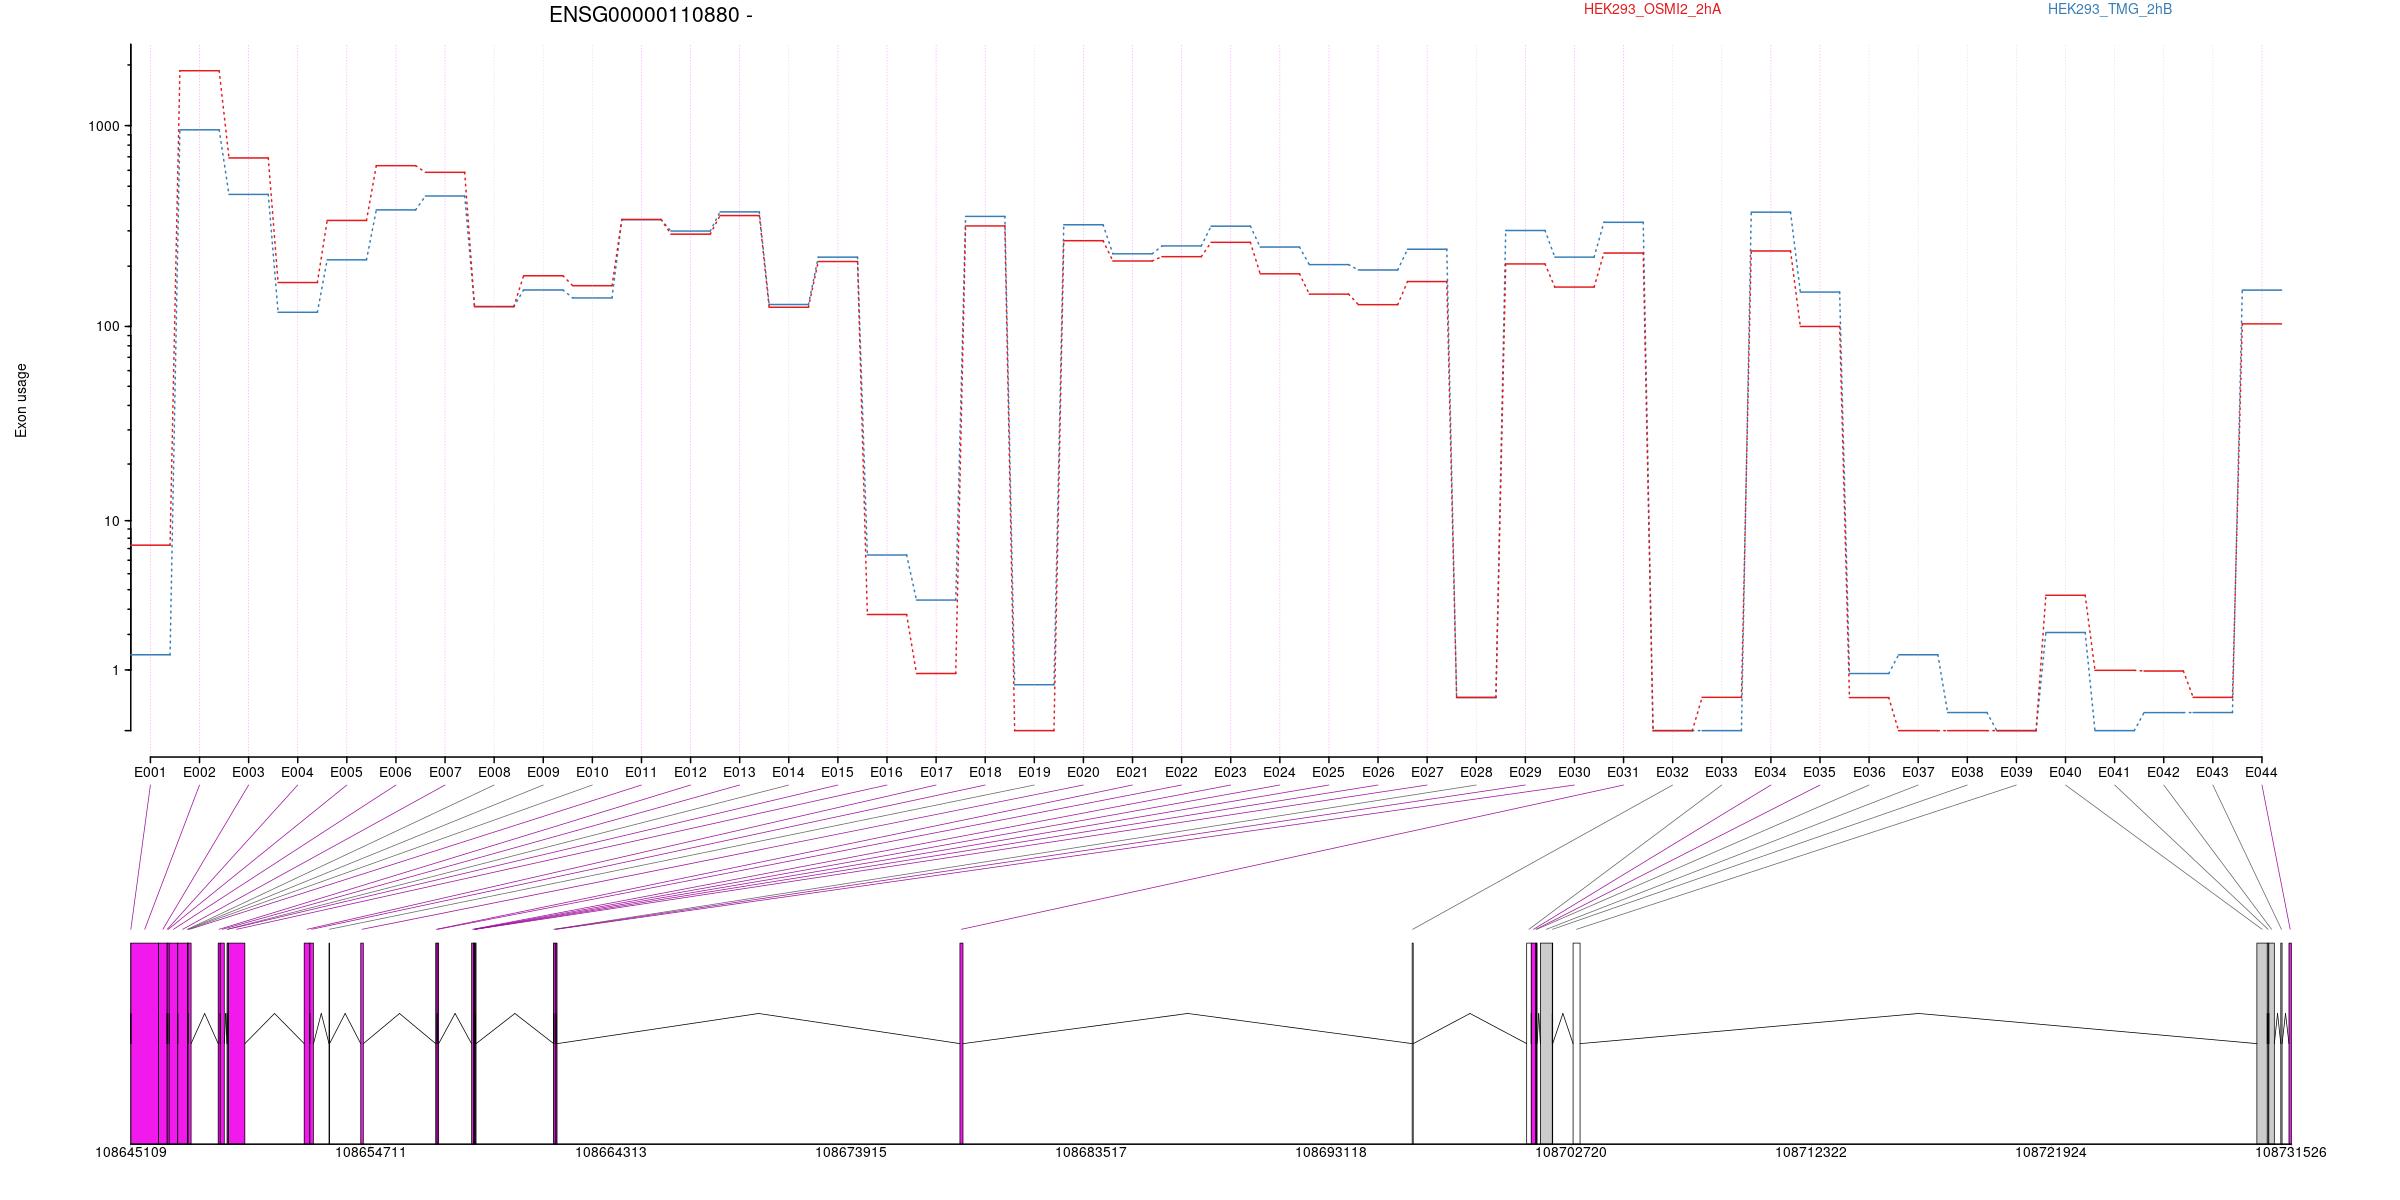Screen dimensions: 2400x1200
Task: Select exon label E032
Action: pyautogui.click(x=1672, y=772)
